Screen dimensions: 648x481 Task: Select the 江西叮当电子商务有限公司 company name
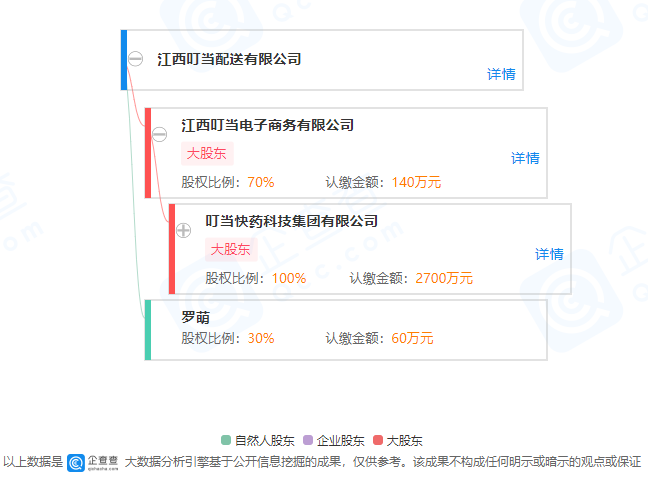267,125
